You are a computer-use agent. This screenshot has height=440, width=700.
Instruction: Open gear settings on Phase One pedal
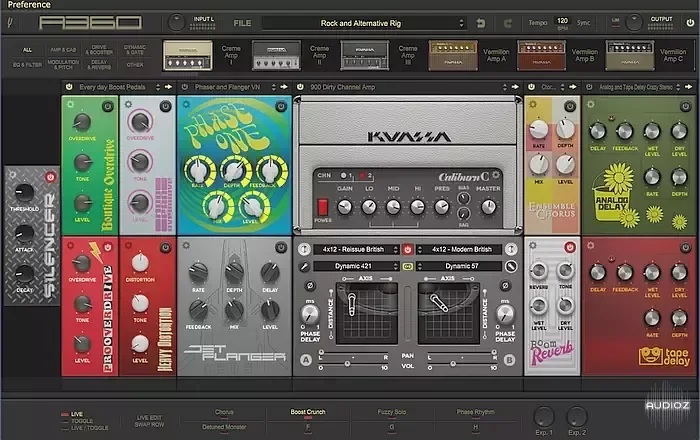(x=186, y=104)
